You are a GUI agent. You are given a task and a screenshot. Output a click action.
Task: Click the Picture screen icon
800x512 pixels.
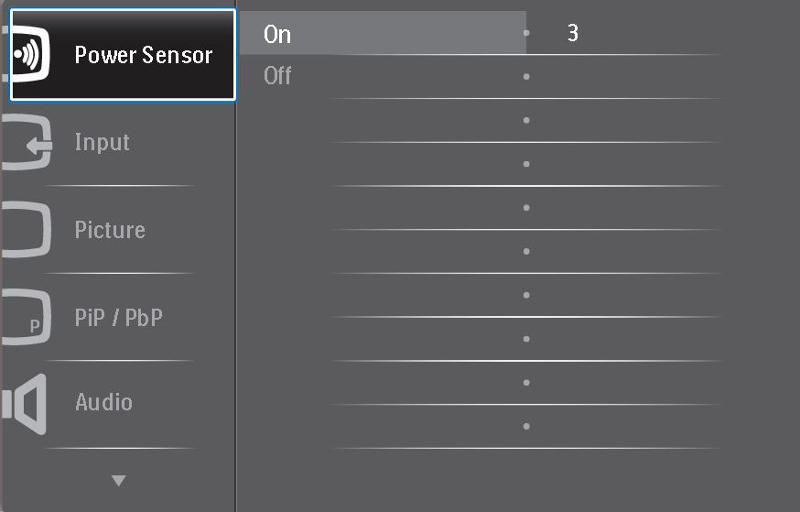(x=27, y=229)
